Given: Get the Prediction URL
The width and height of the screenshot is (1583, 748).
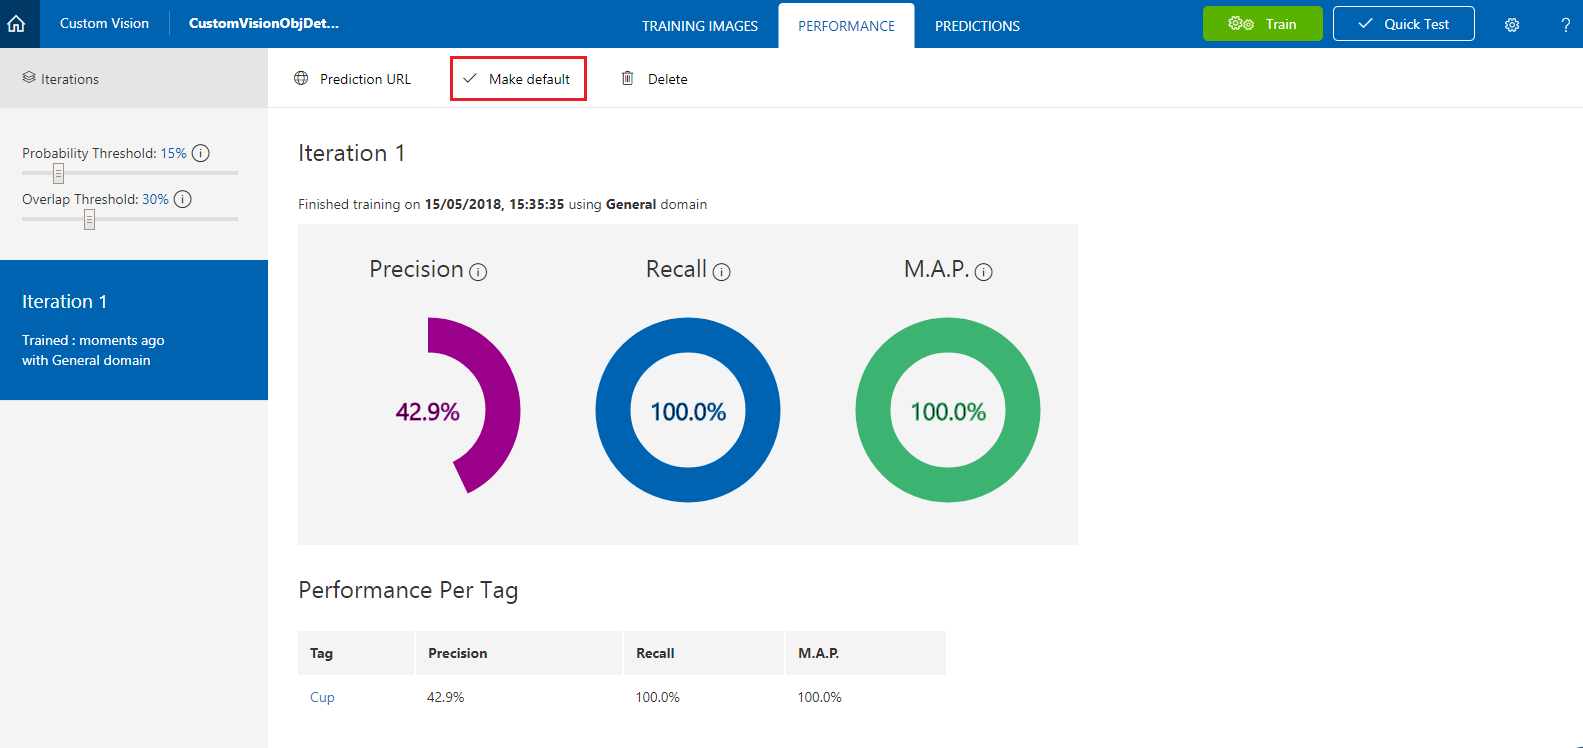Looking at the screenshot, I should tap(352, 79).
